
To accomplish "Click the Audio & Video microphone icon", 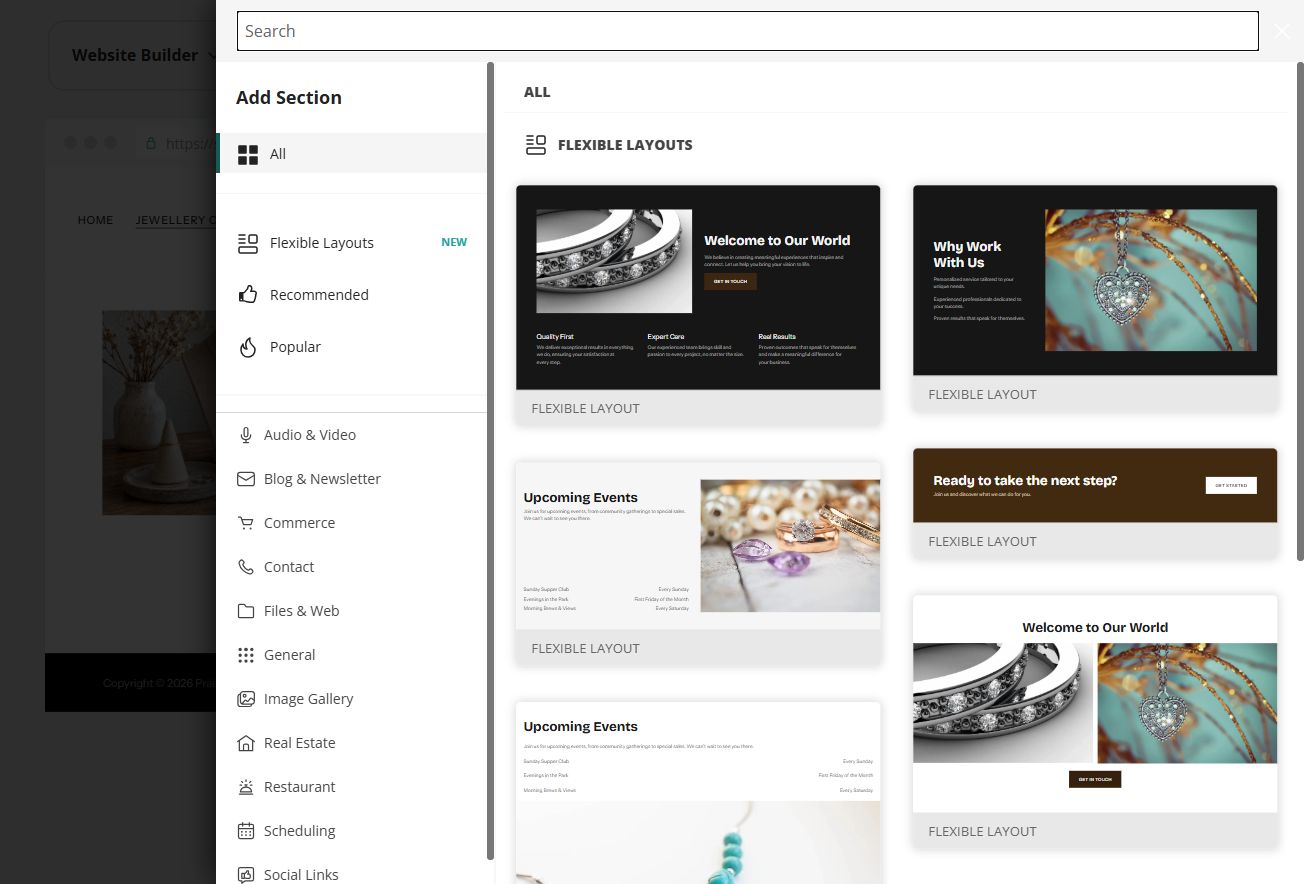I will [246, 435].
